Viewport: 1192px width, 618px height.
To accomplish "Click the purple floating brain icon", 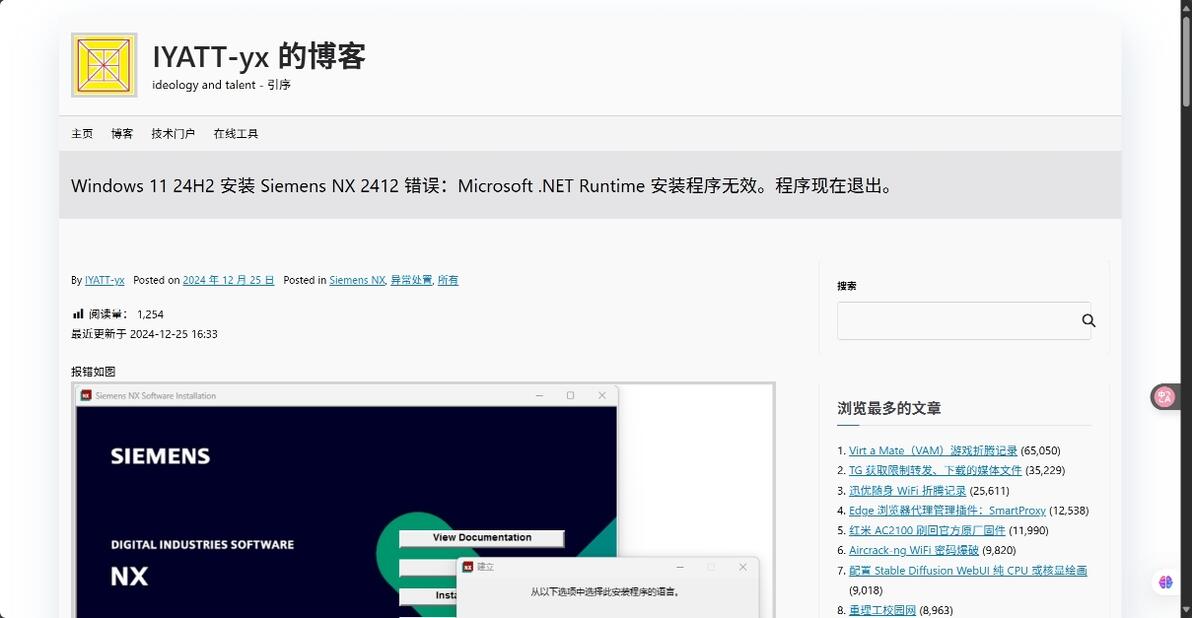I will 1165,582.
